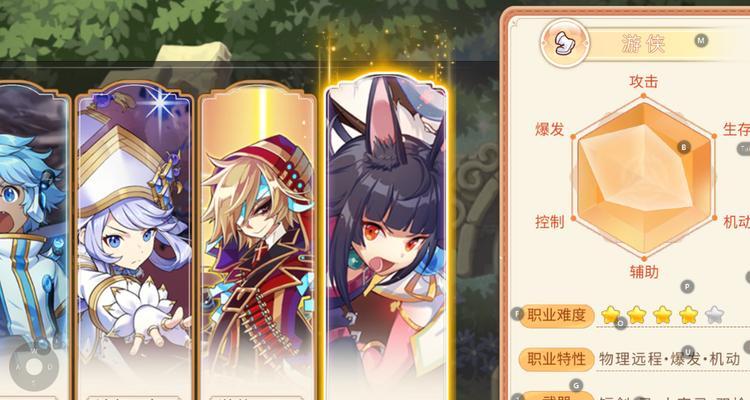This screenshot has height=400, width=750.
Task: Click the grey fifth difficulty star
Action: (714, 315)
